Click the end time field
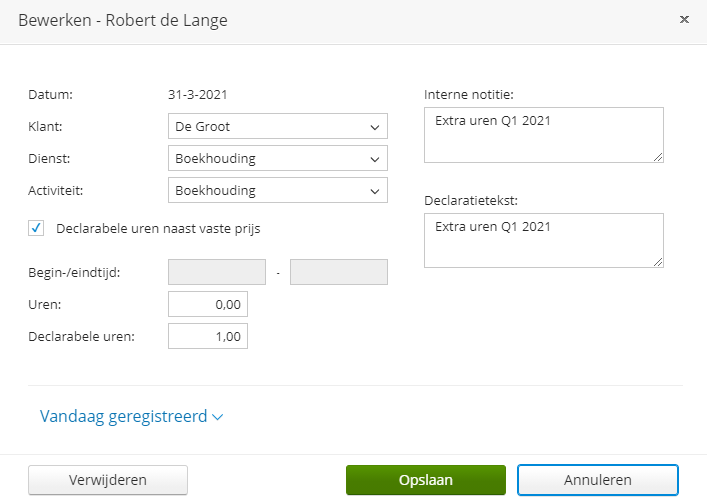The width and height of the screenshot is (707, 504). 339,272
